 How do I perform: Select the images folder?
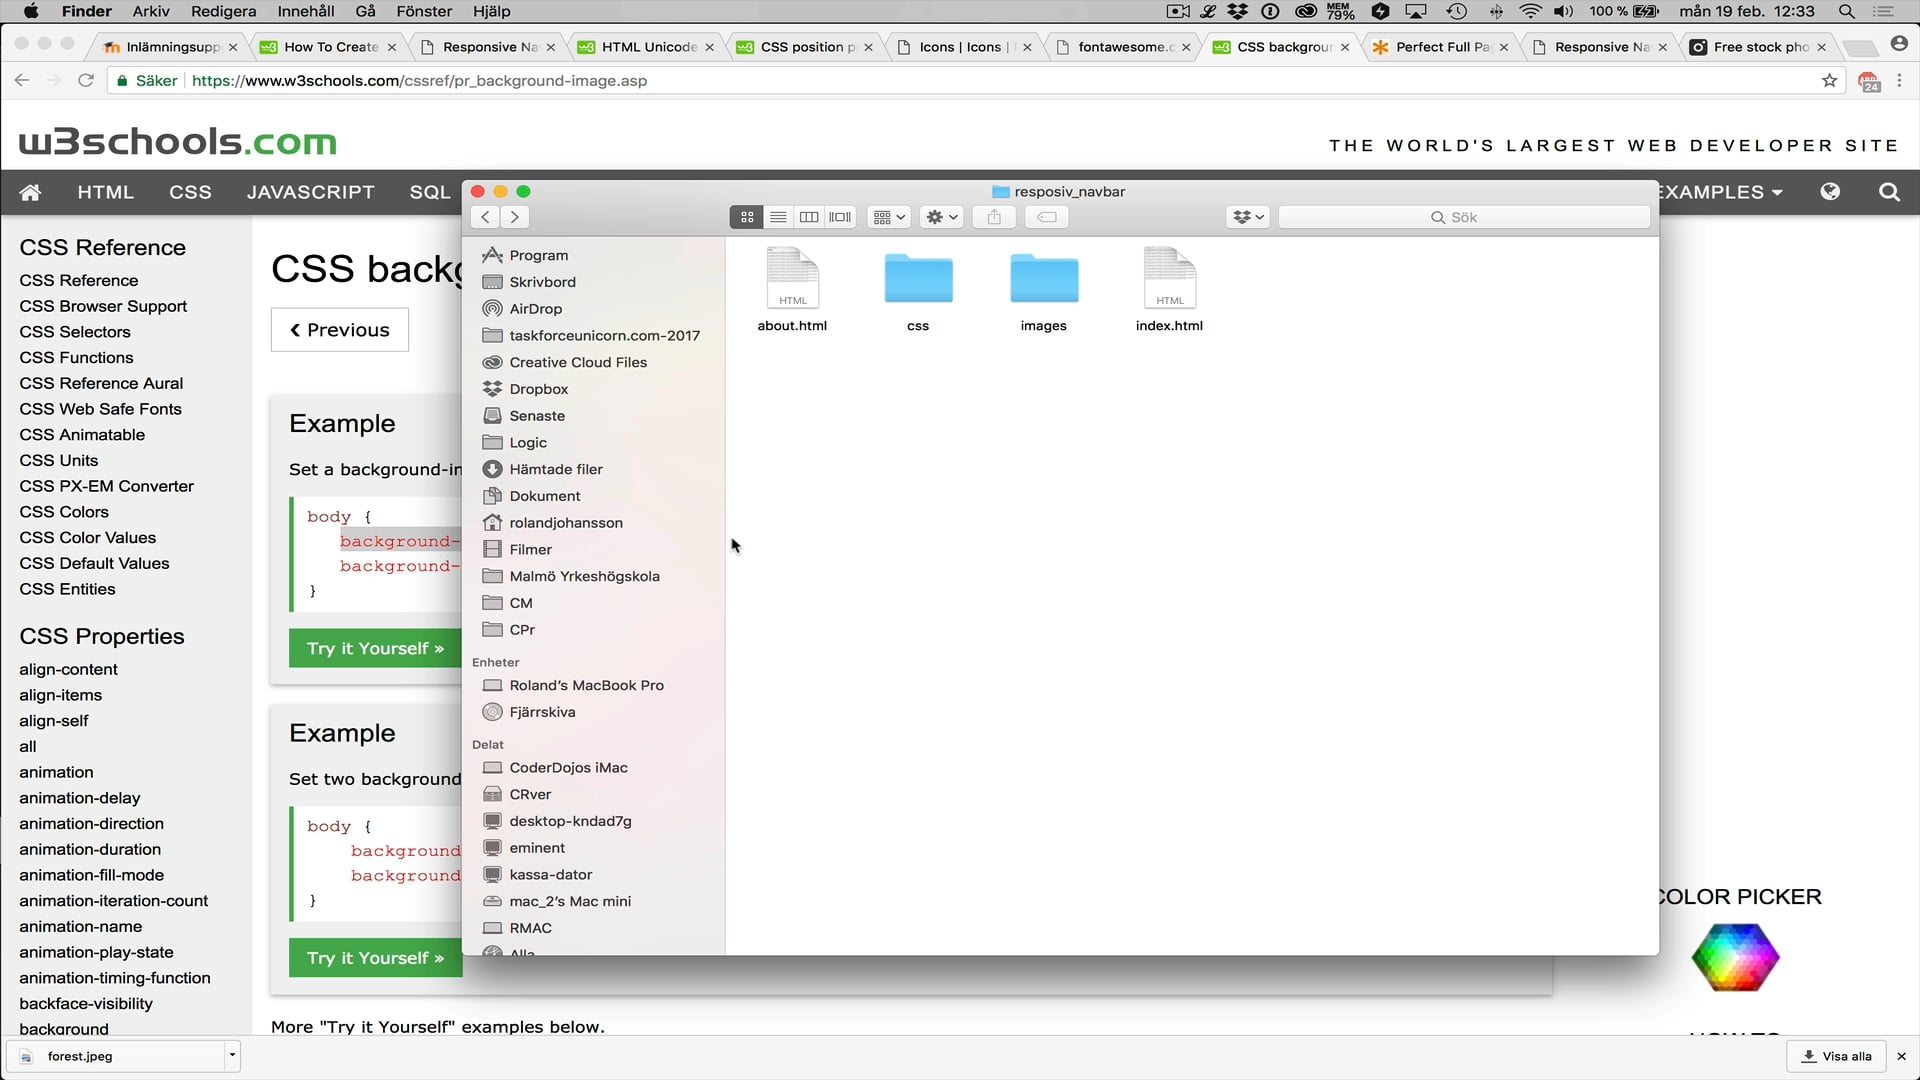tap(1044, 290)
